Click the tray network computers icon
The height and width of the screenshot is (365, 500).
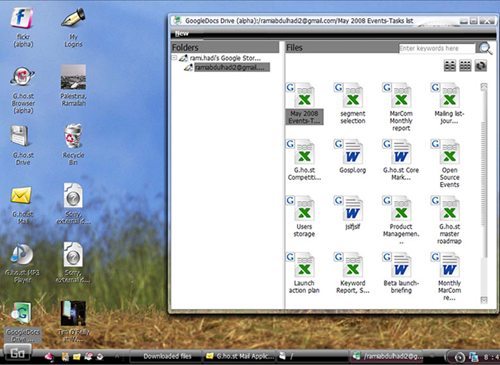[x=474, y=357]
